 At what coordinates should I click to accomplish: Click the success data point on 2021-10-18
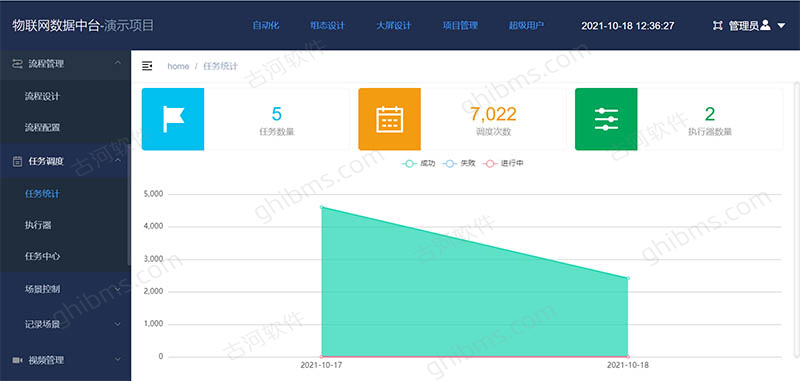point(628,278)
